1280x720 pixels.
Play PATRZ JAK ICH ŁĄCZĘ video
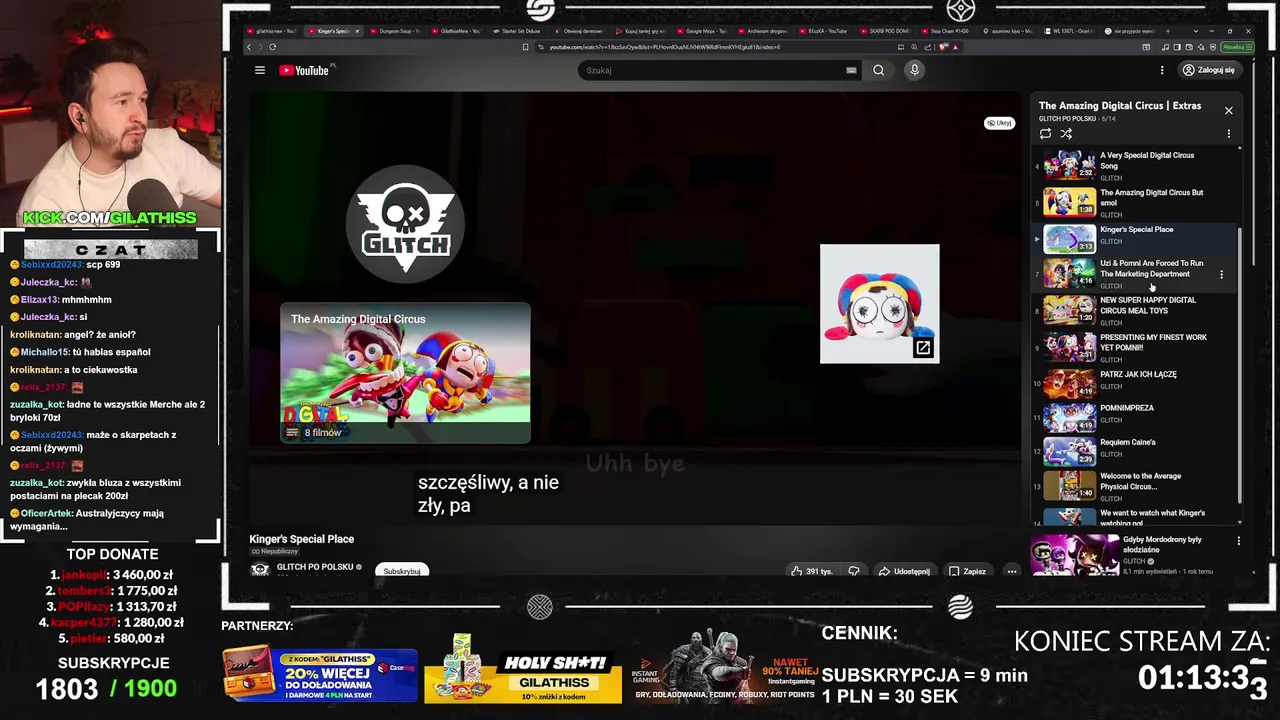[1135, 383]
